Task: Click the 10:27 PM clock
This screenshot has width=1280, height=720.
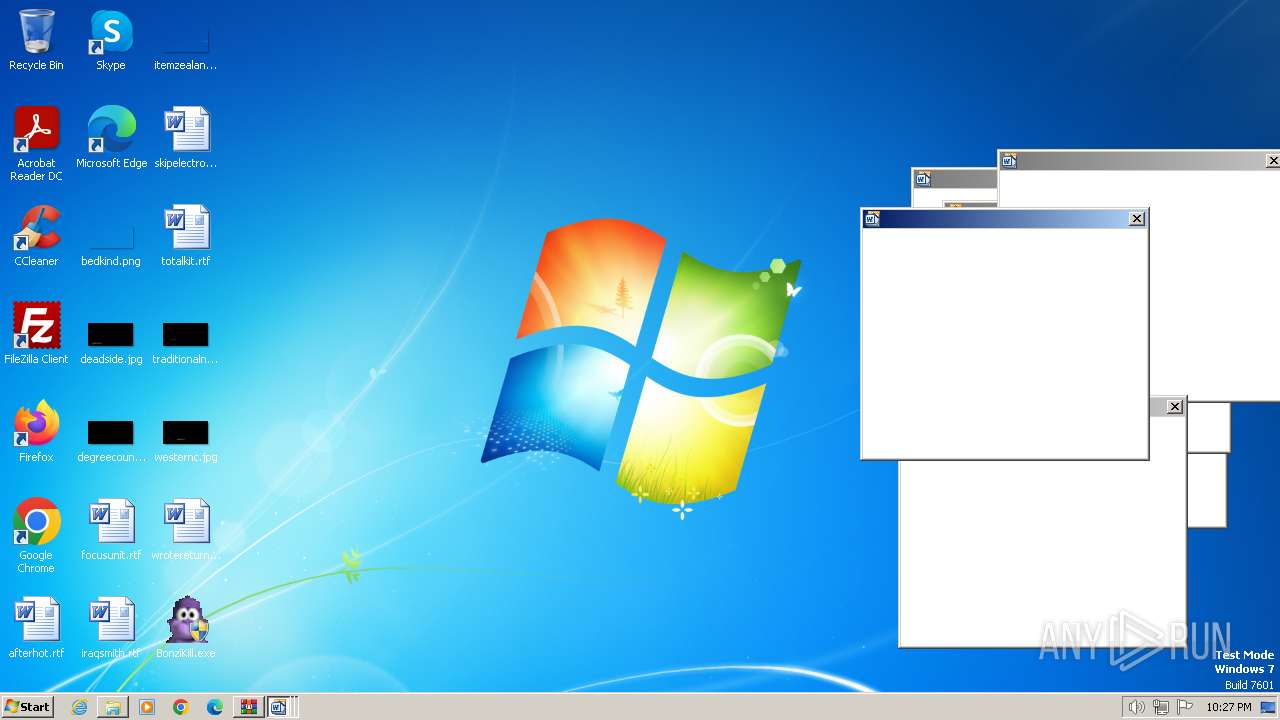Action: [x=1228, y=707]
